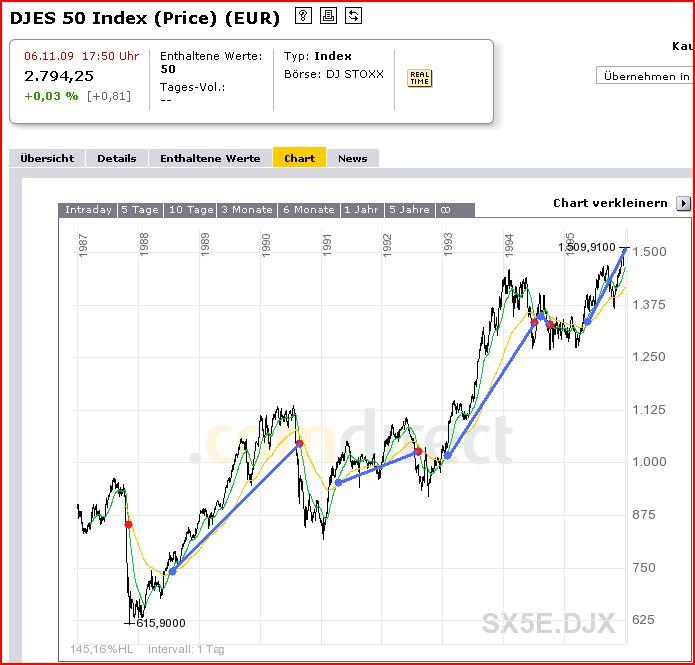Click the 1.375 y-axis value

point(649,305)
